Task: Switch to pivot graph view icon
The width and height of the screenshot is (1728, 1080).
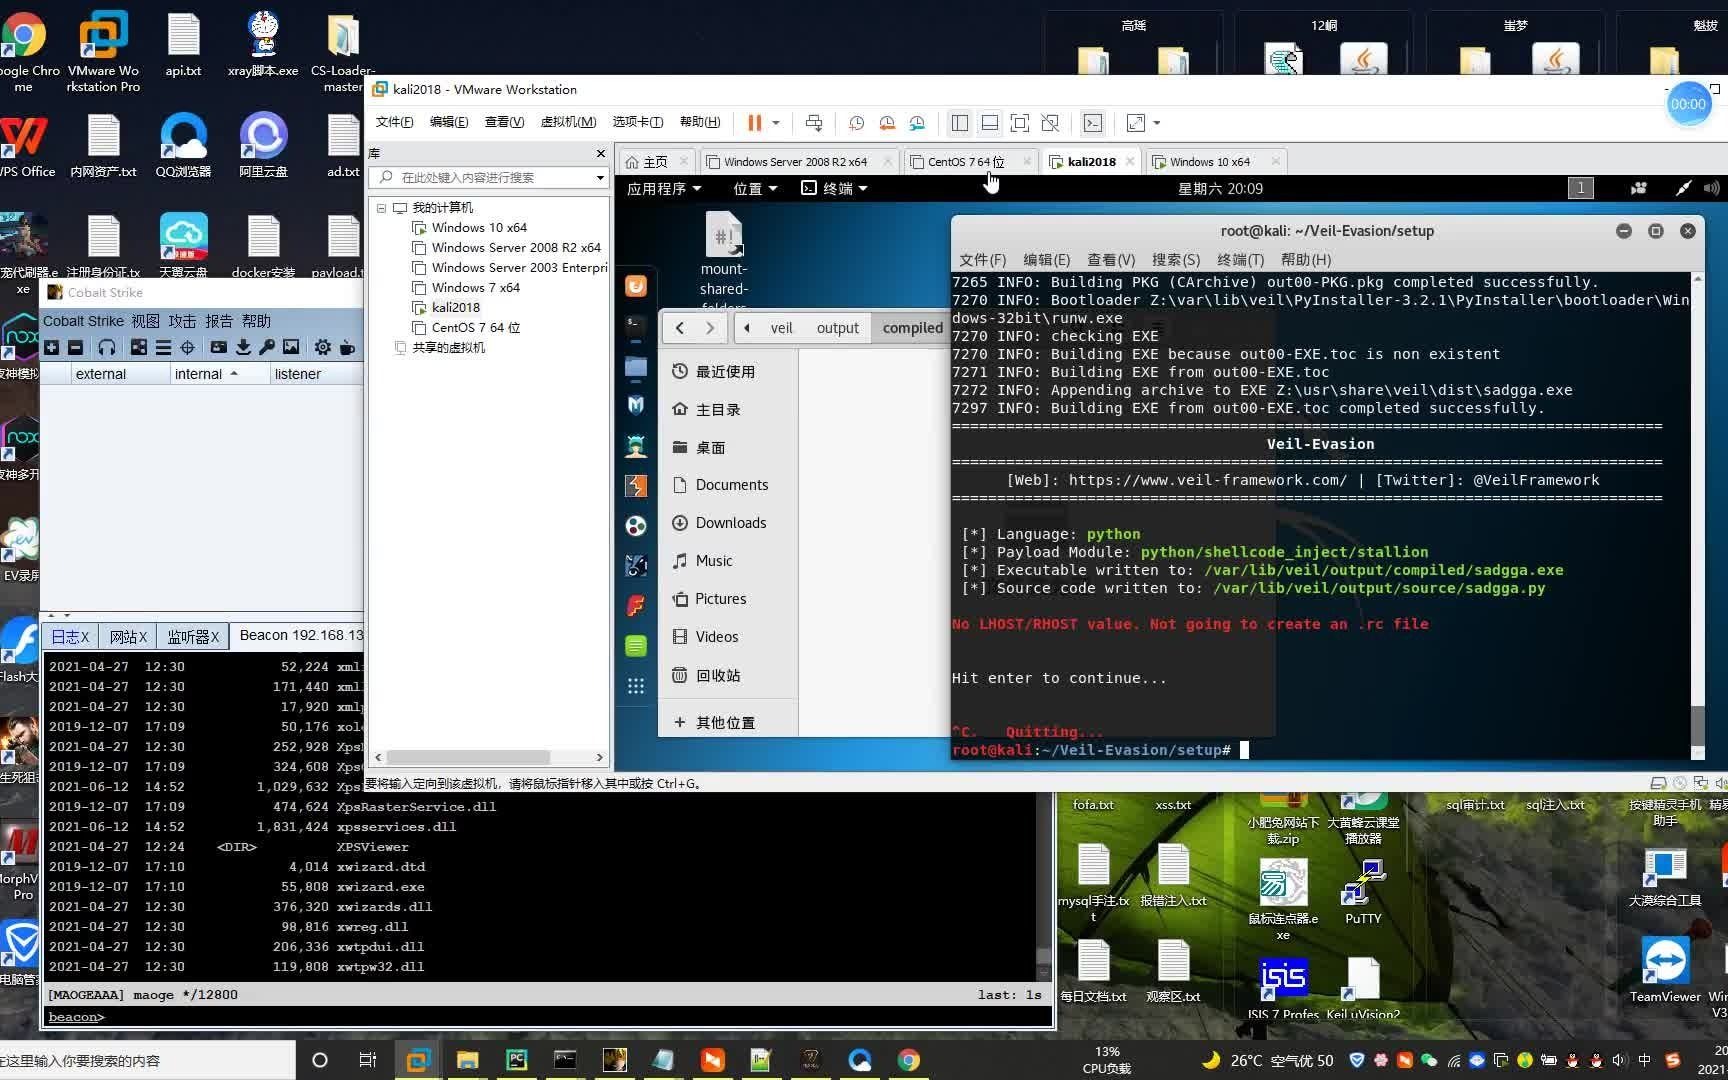Action: pos(139,347)
